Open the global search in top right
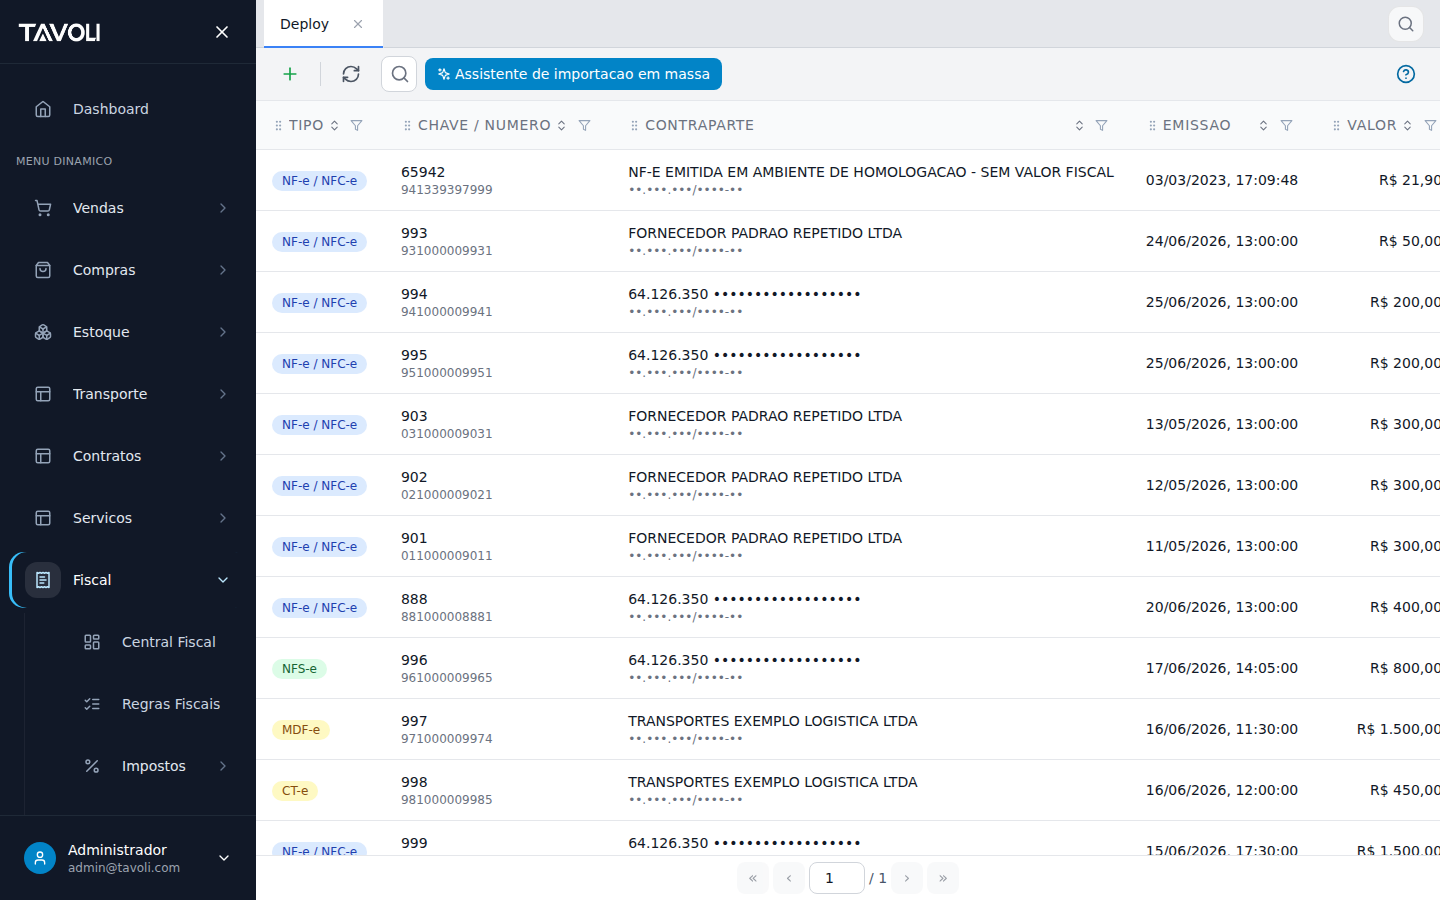Viewport: 1440px width, 900px height. pyautogui.click(x=1406, y=24)
